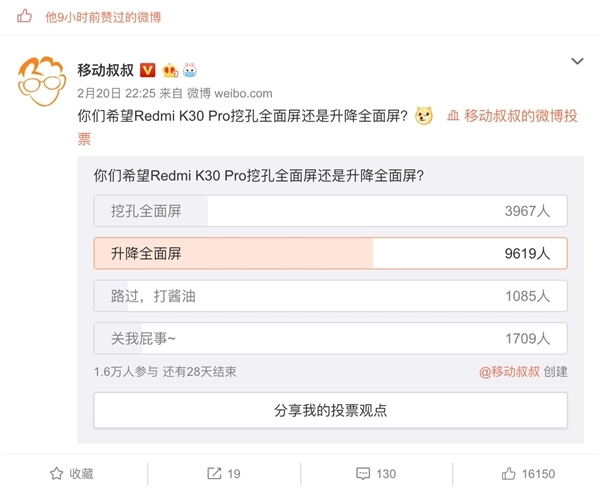Select the 升降全面屏 poll option
600x491 pixels.
[330, 254]
